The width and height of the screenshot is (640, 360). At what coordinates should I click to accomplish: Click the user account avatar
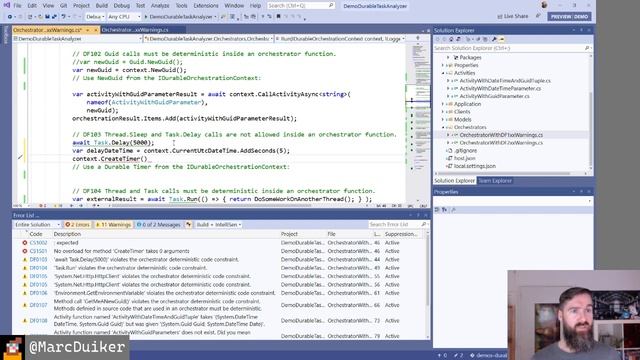pyautogui.click(x=544, y=5)
